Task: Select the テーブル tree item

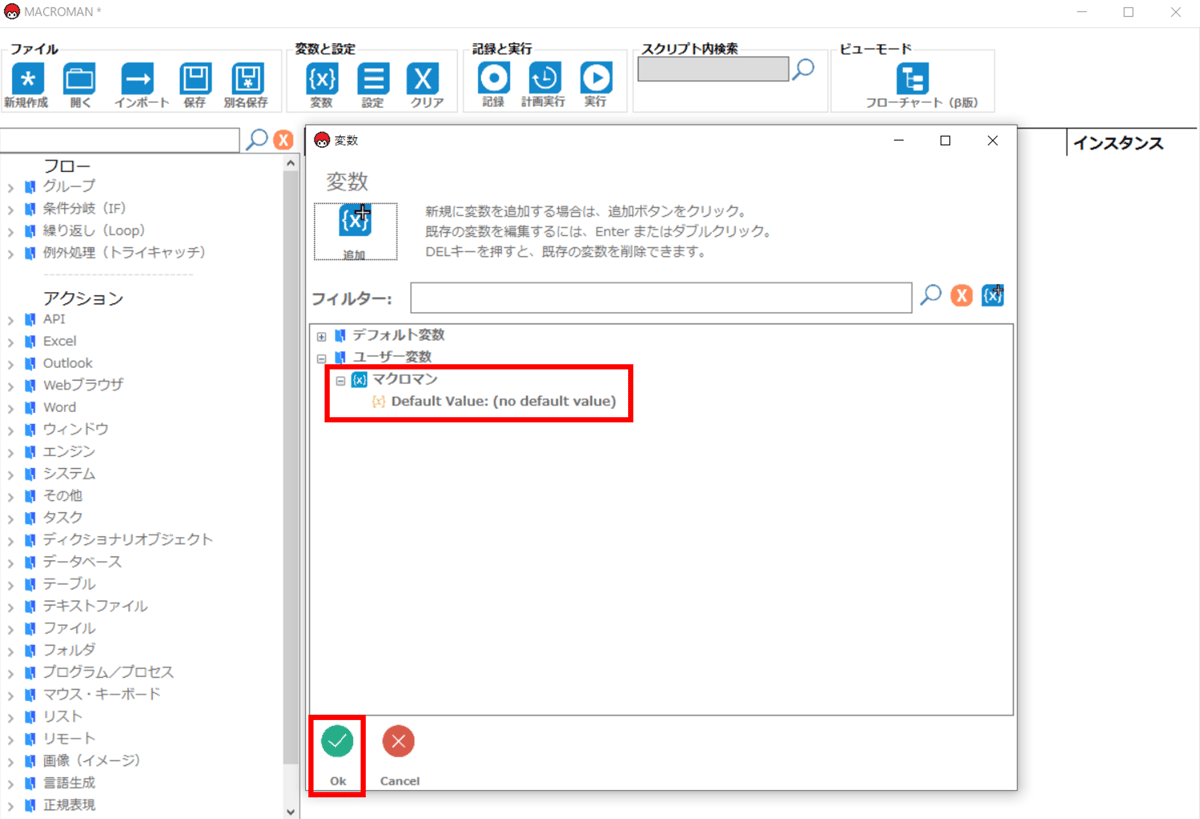Action: coord(69,583)
